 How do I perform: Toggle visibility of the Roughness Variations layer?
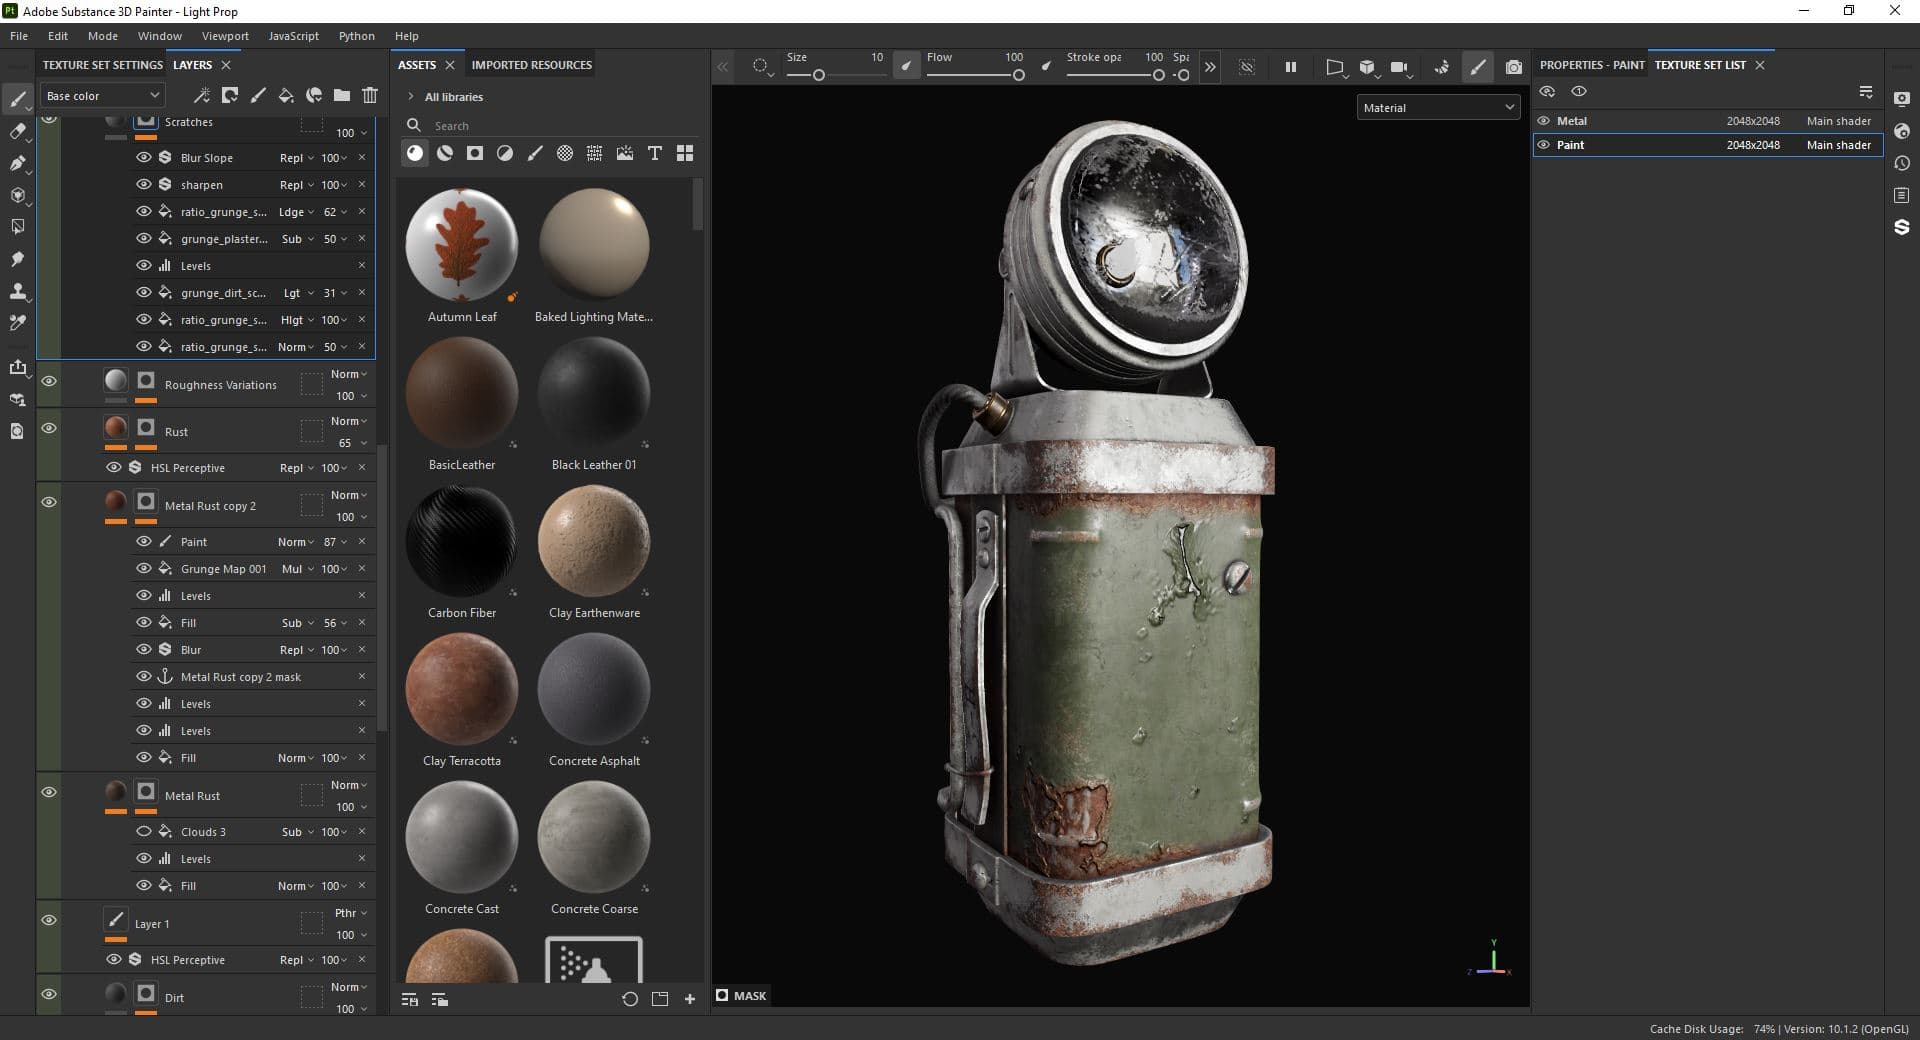49,381
